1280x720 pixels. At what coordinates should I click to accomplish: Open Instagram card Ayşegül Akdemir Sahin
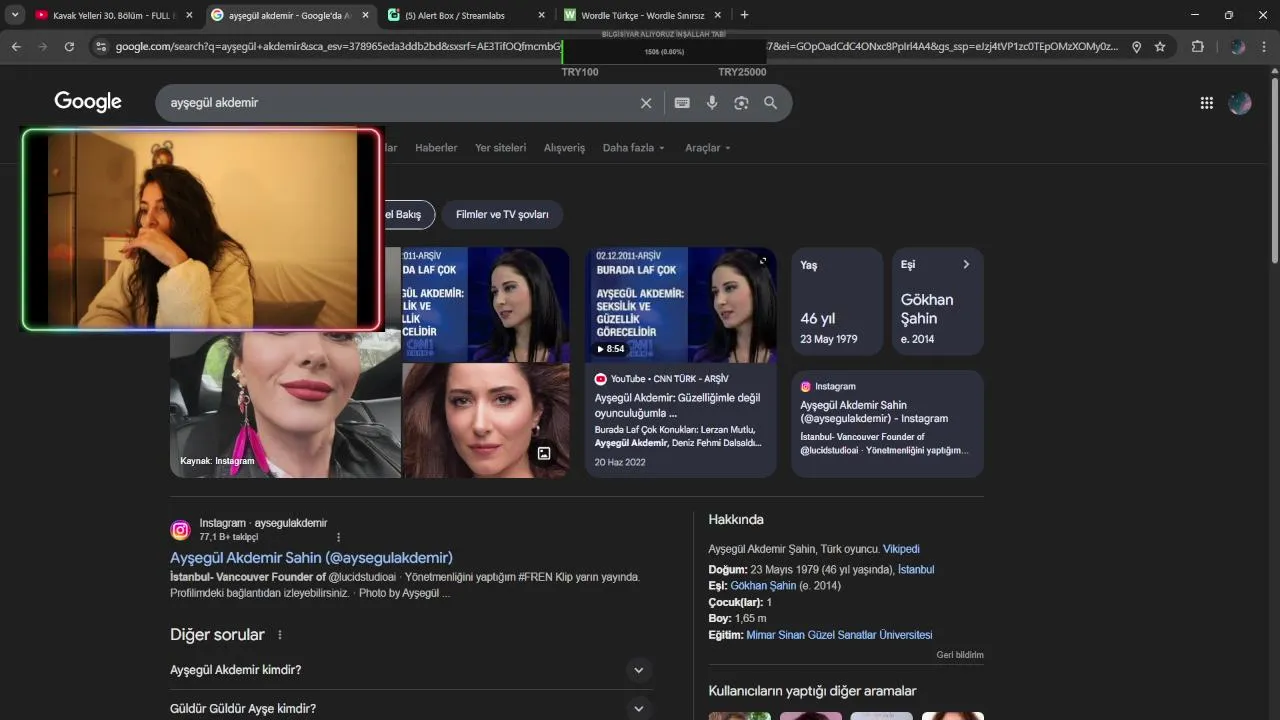coord(887,424)
